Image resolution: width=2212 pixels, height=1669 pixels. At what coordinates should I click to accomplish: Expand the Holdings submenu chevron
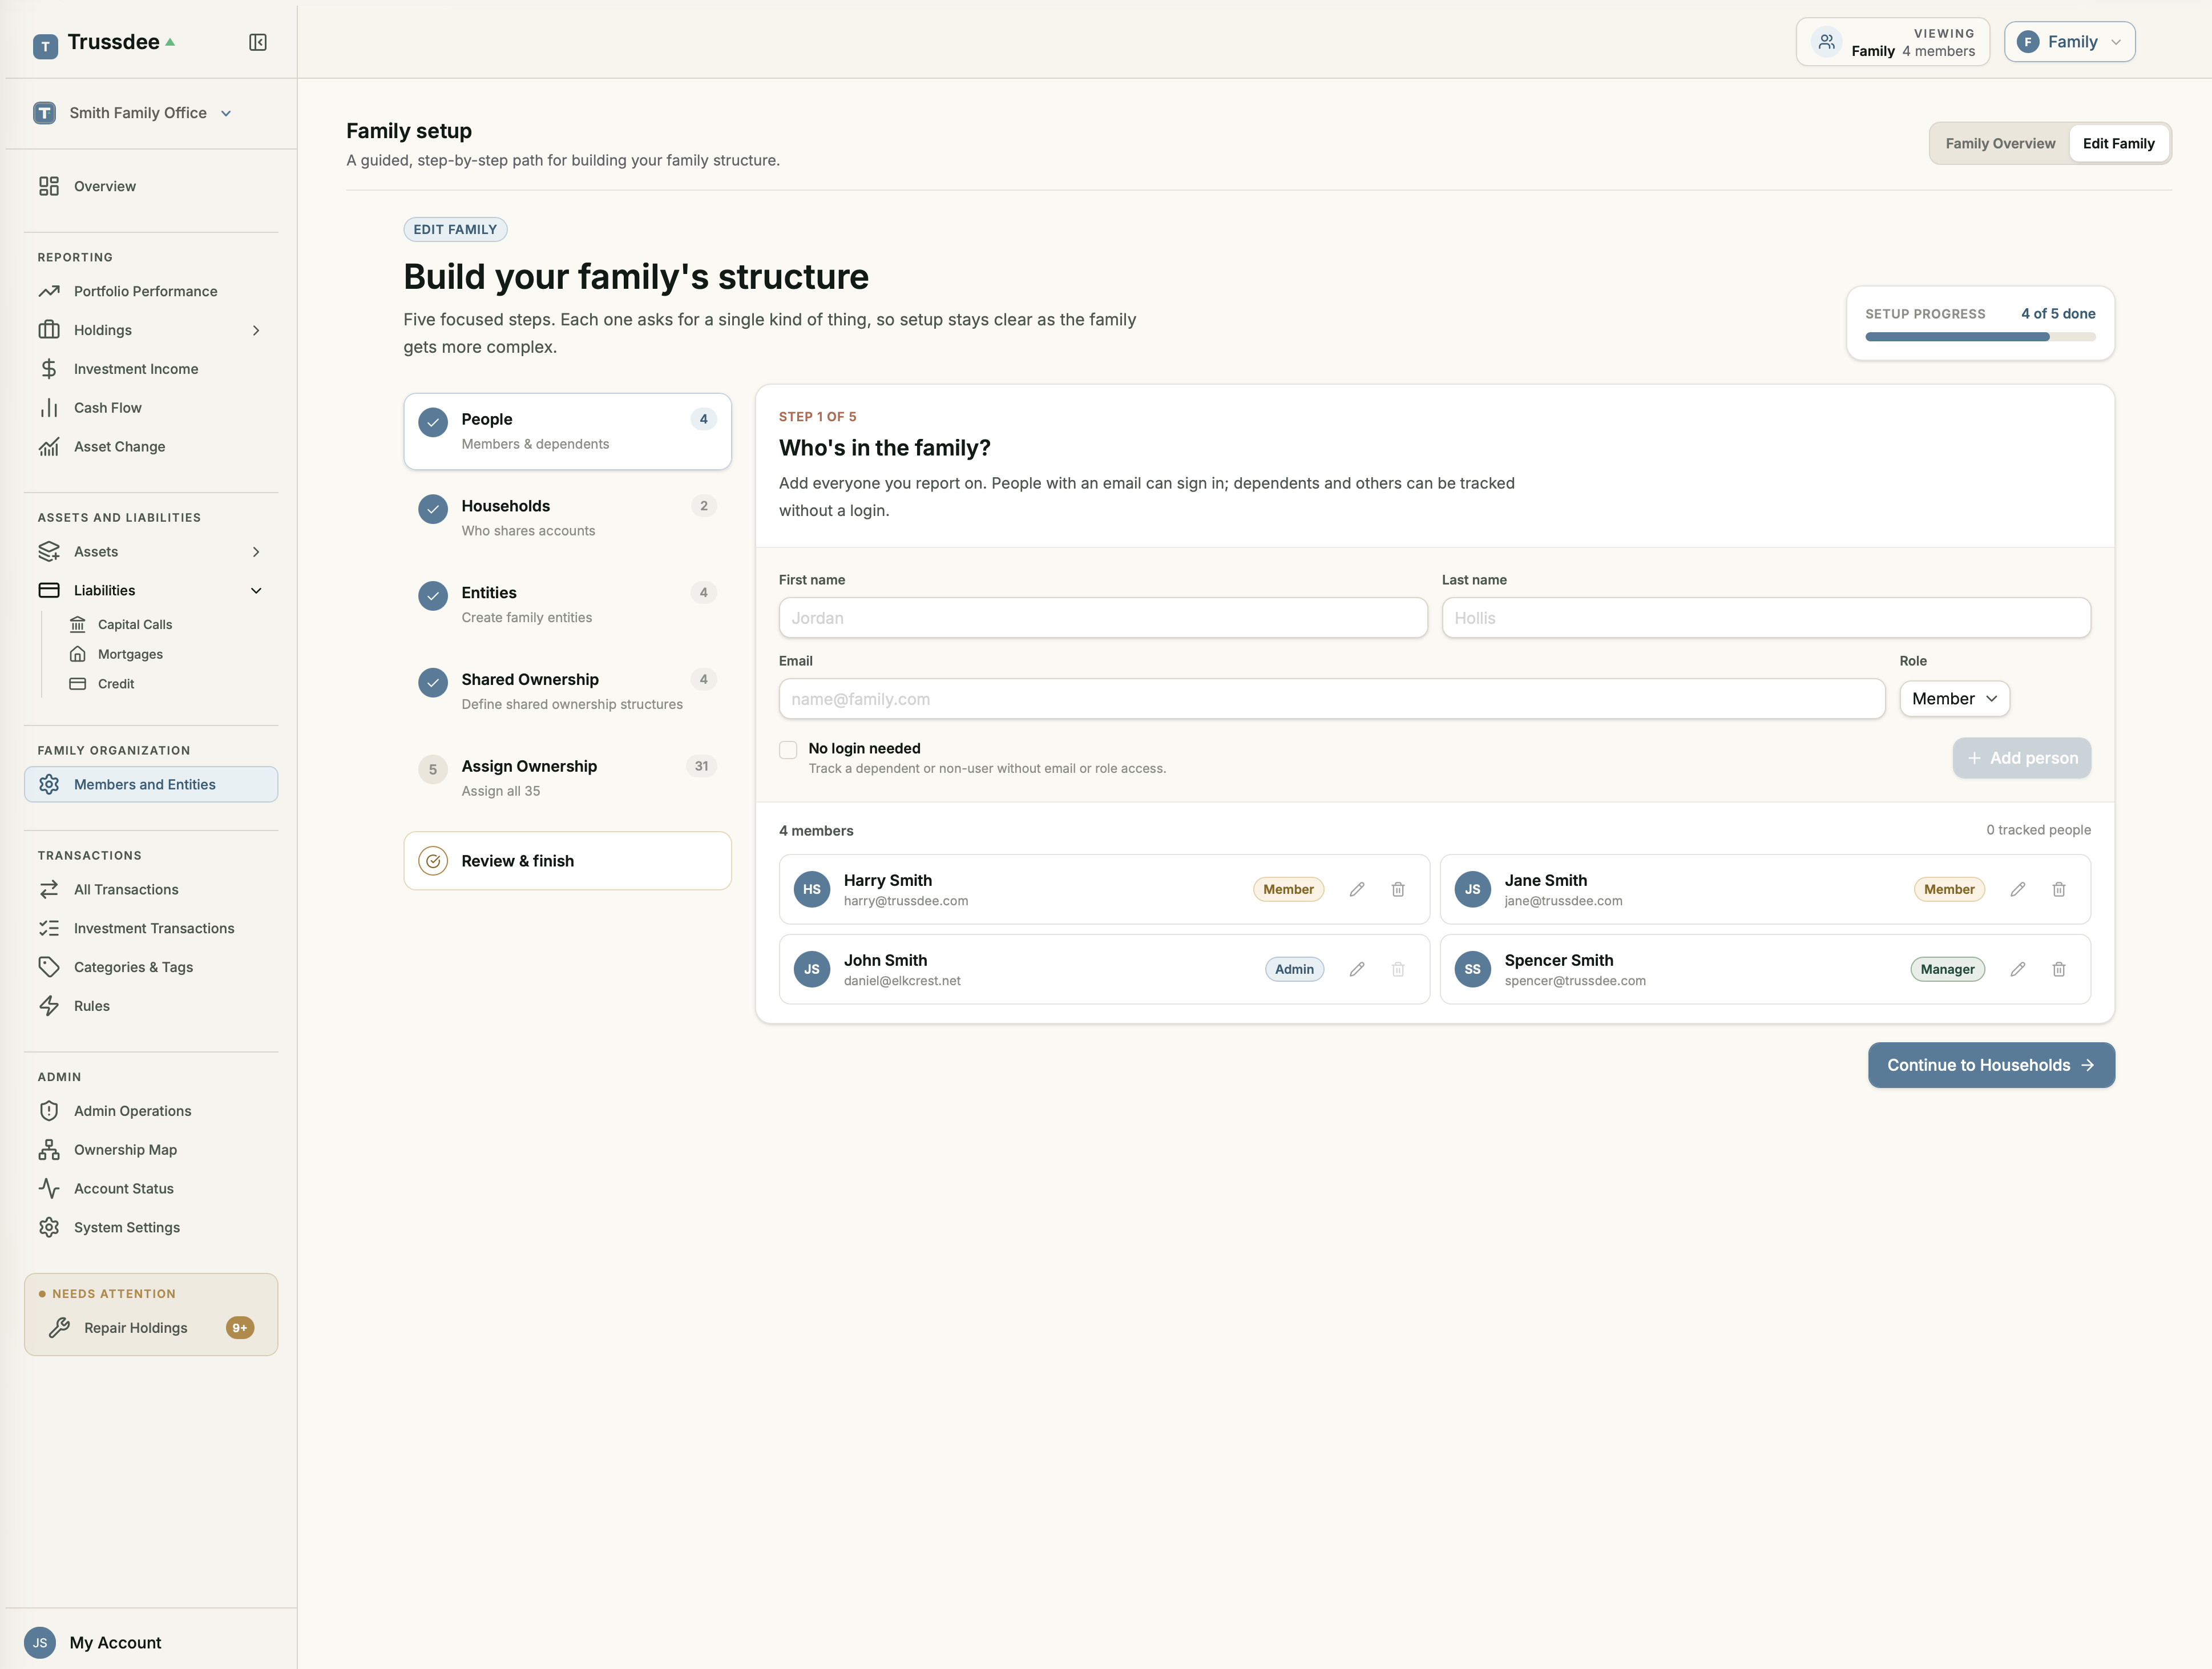256,330
